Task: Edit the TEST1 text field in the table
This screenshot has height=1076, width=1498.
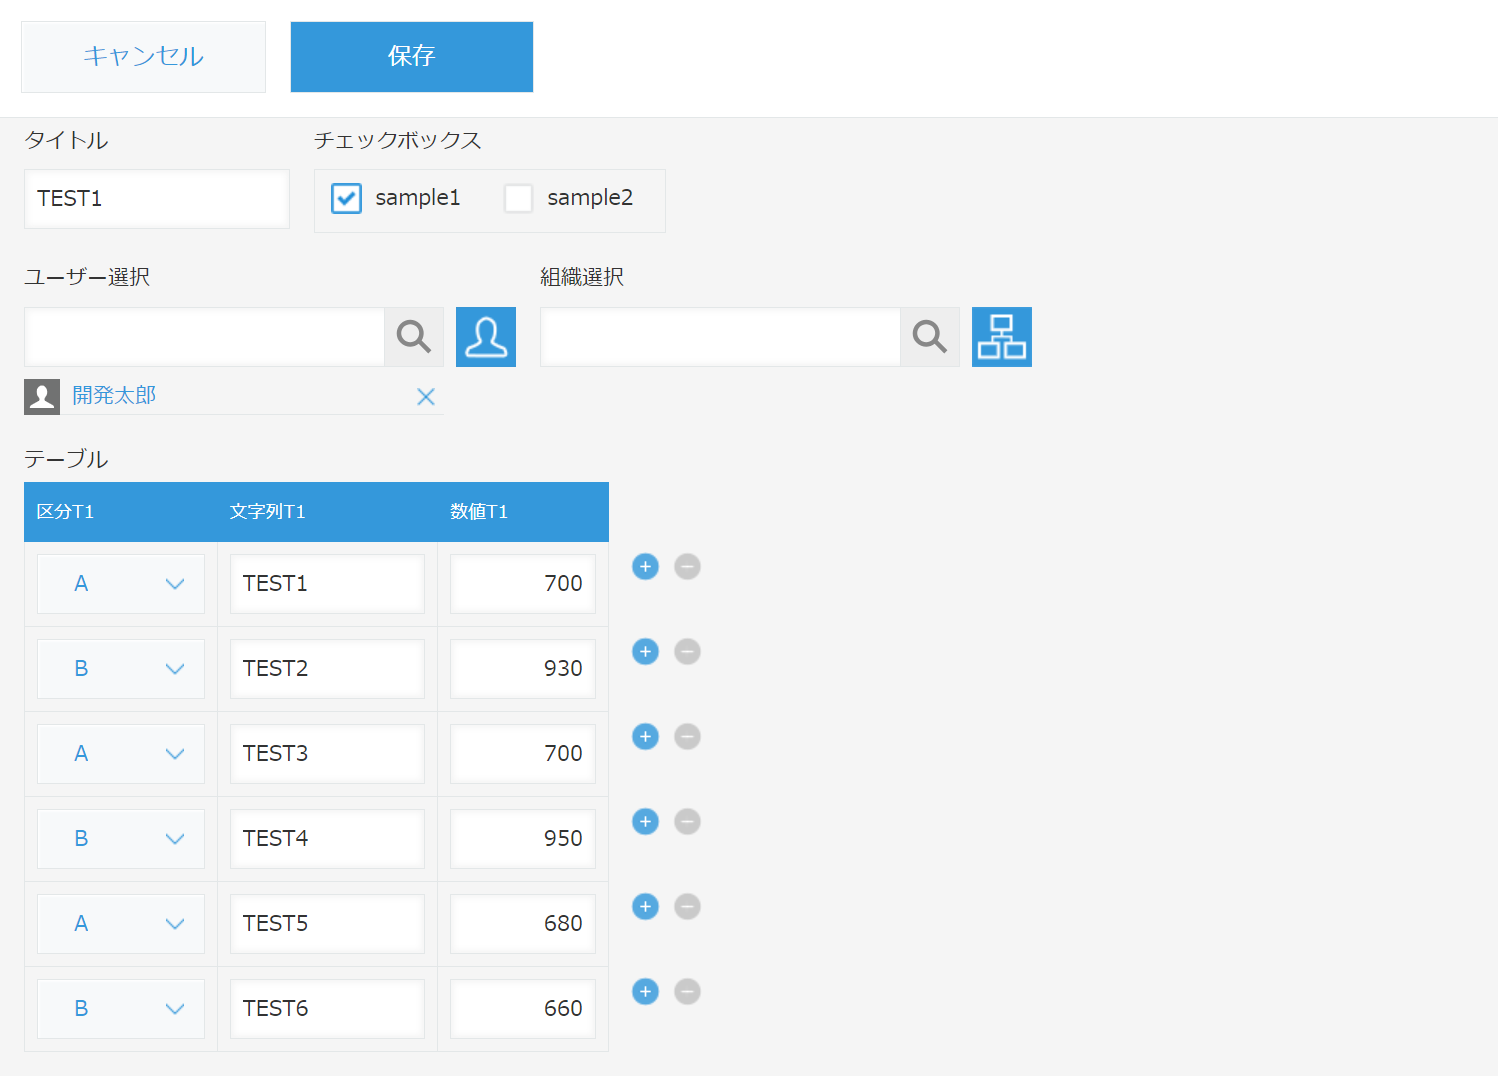Action: 327,584
